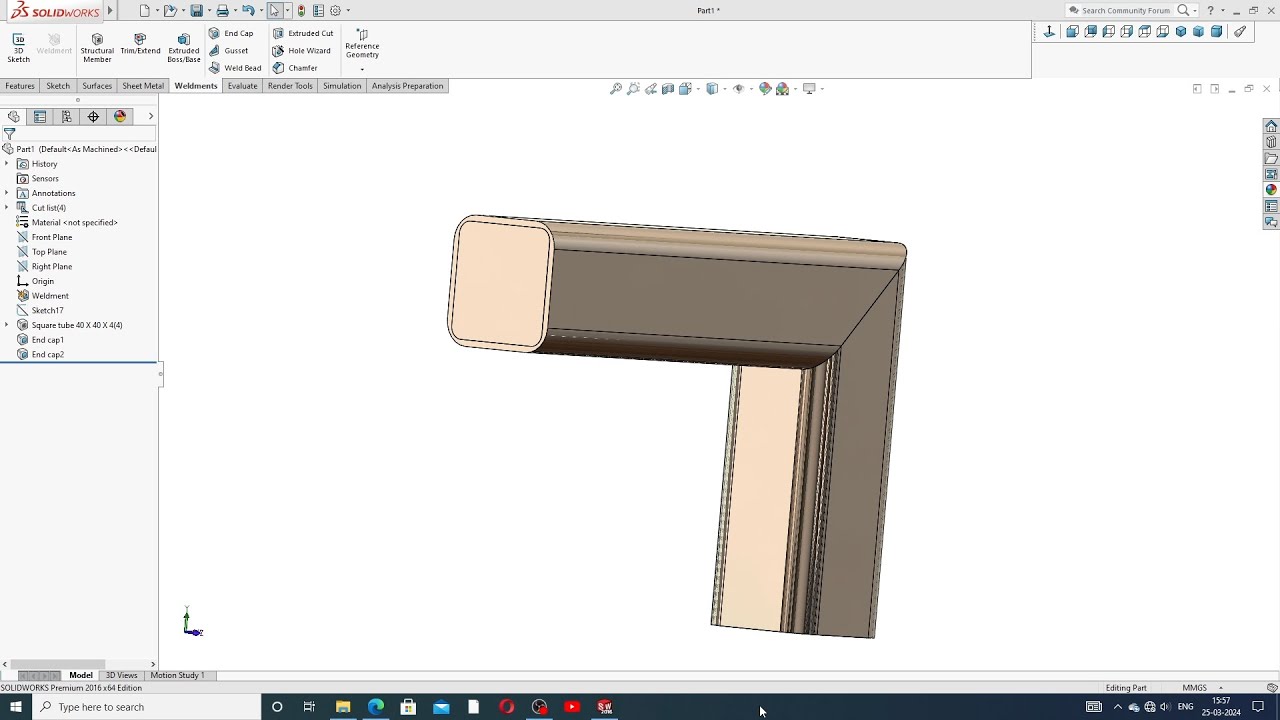
Task: Open the DisplayManager color-ball tab
Action: 120,117
